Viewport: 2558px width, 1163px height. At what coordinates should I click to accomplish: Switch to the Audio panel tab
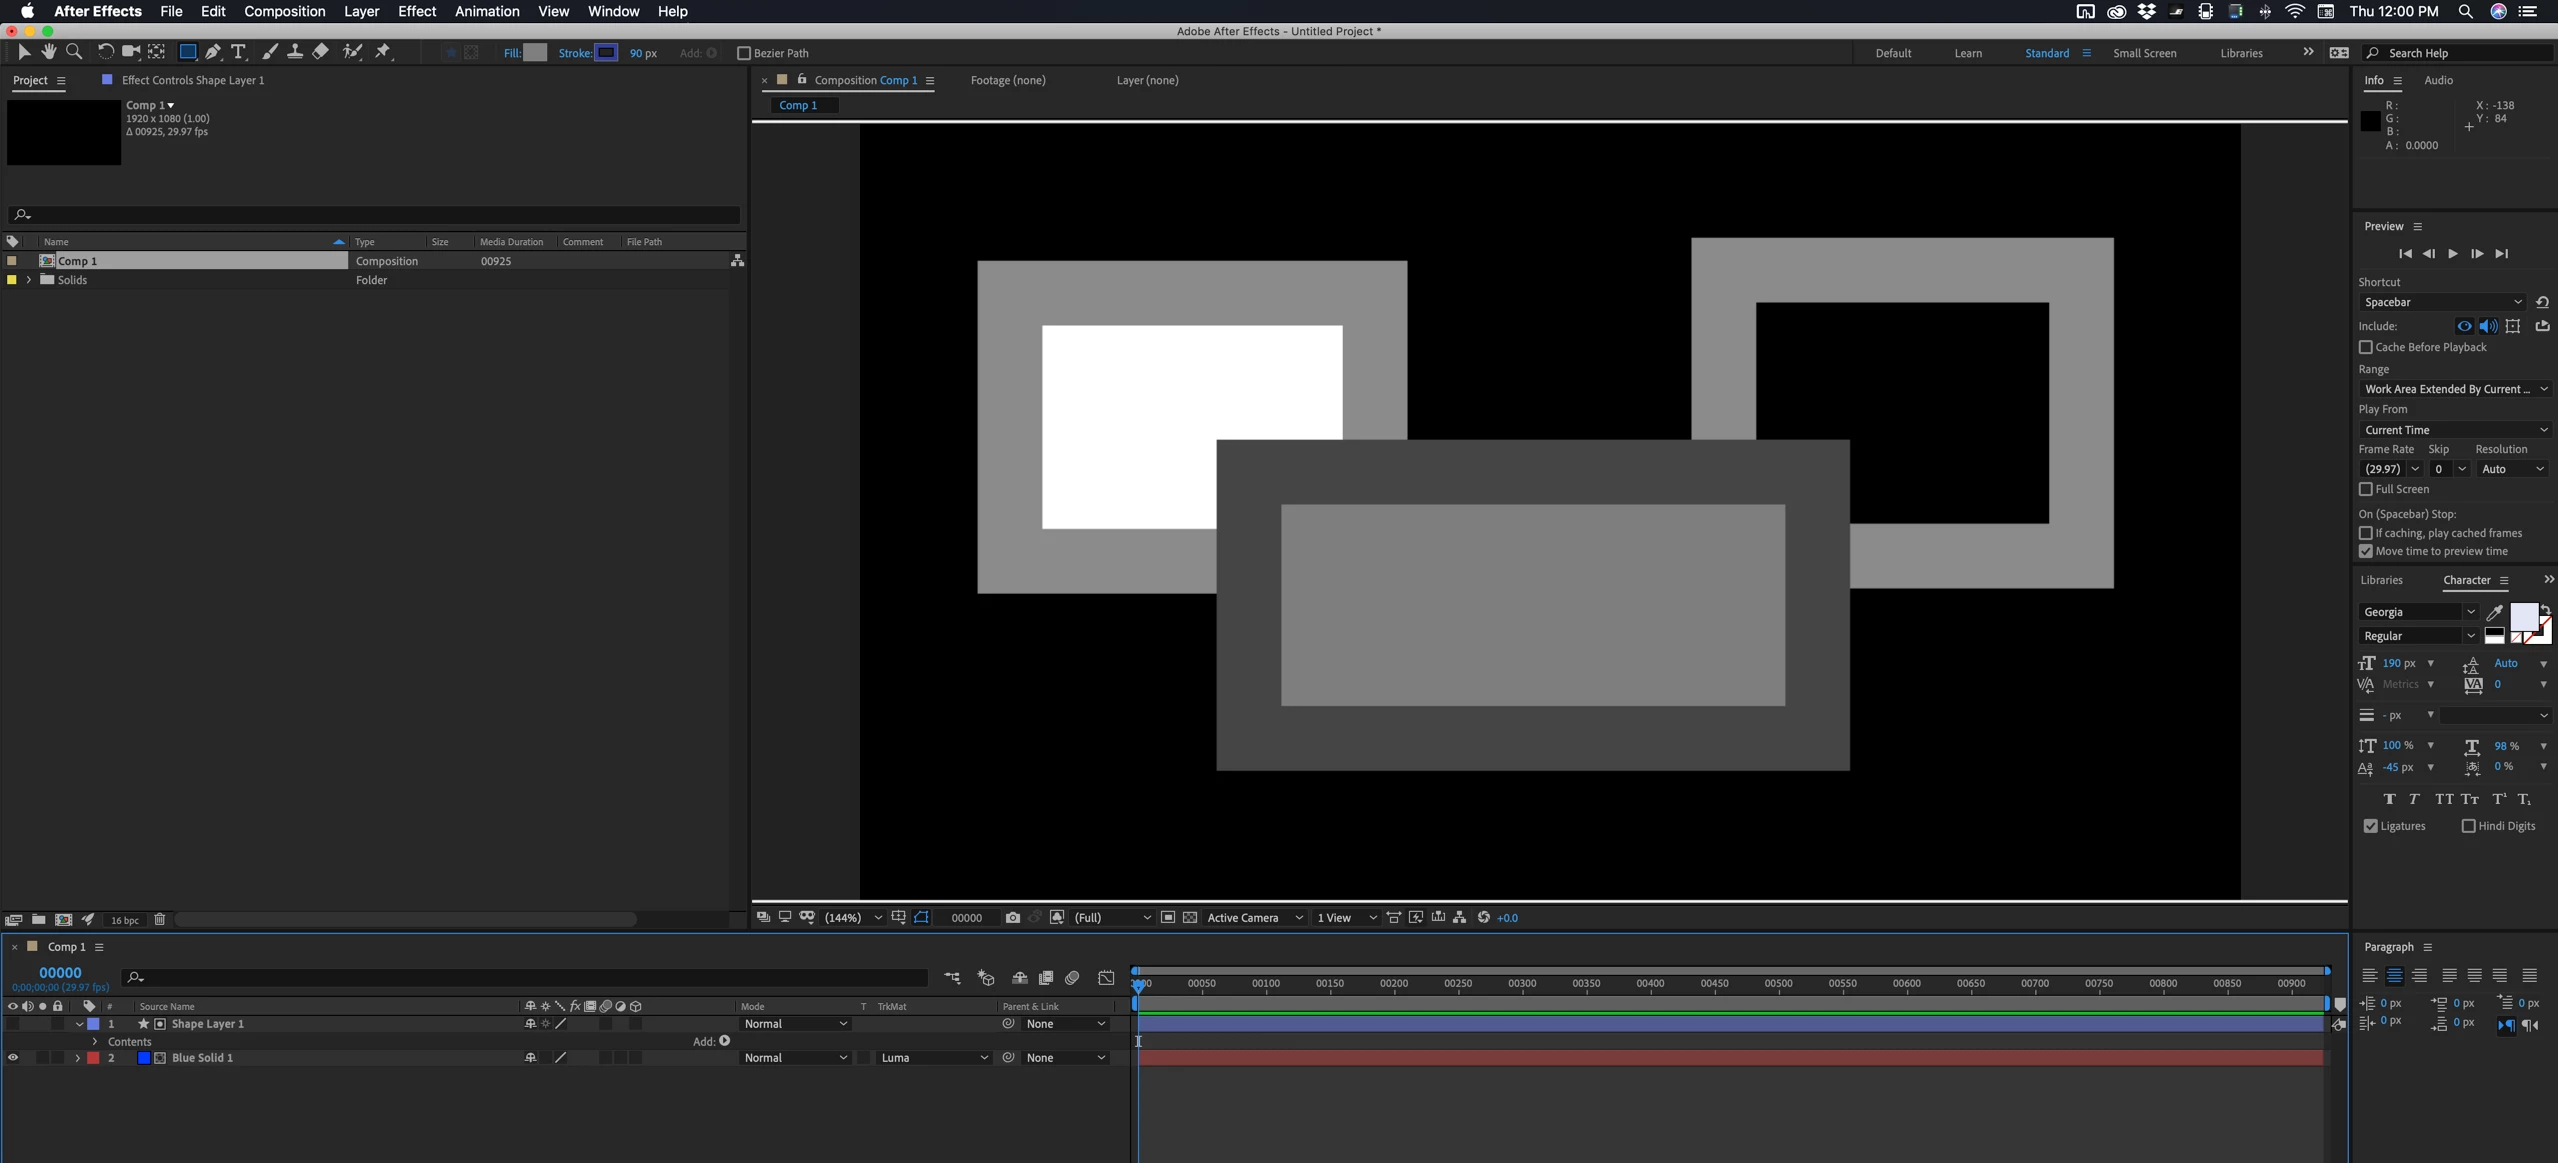tap(2437, 80)
